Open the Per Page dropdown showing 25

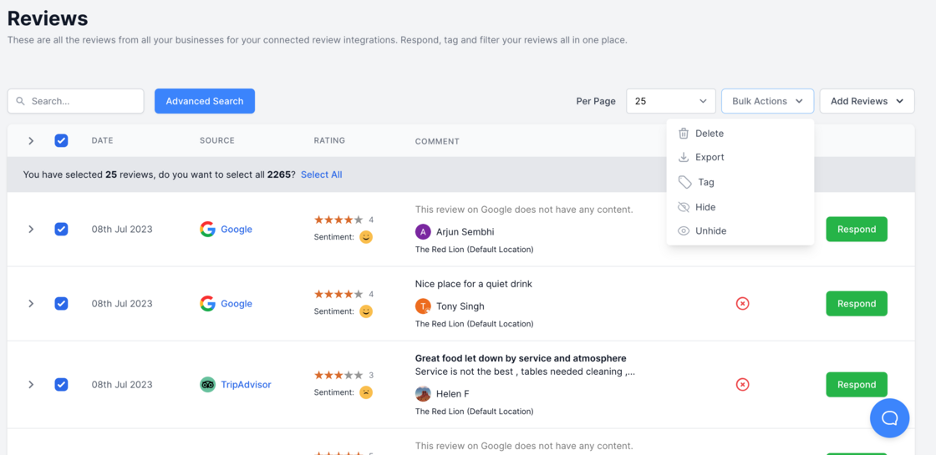[670, 101]
